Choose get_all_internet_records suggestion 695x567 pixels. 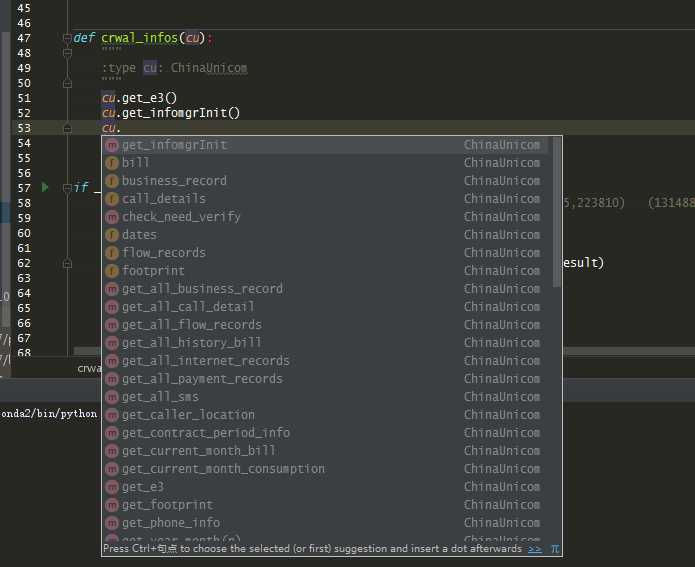point(325,361)
